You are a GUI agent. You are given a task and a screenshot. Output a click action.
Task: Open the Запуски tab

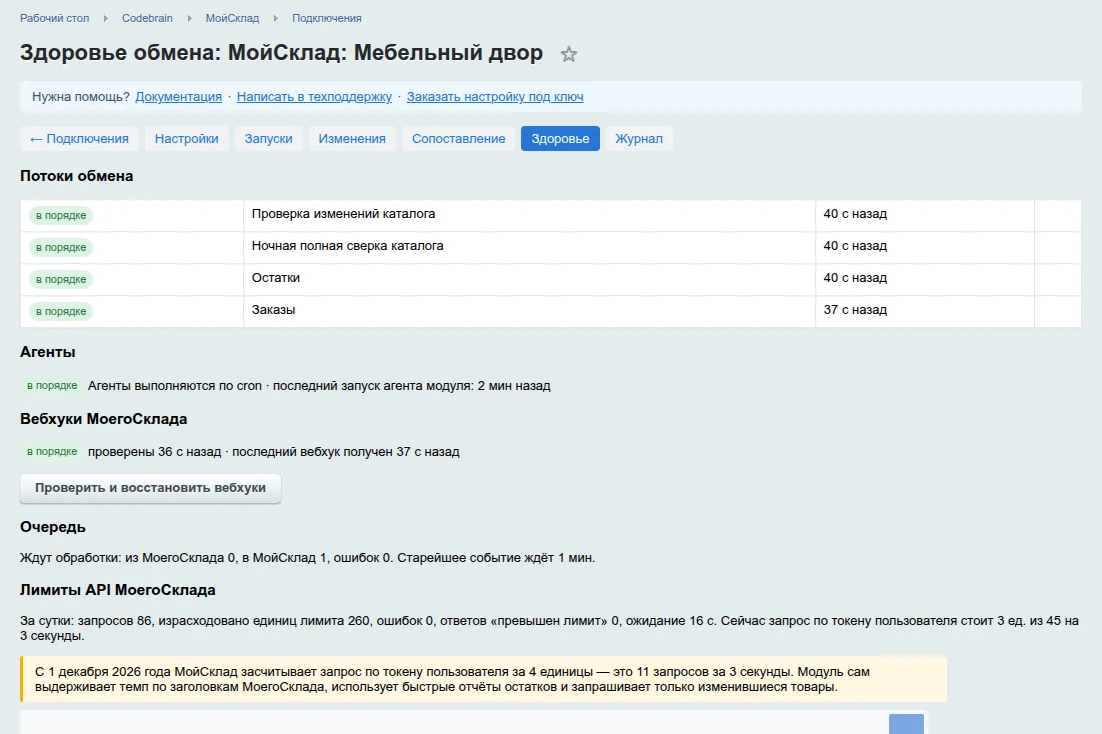[268, 139]
